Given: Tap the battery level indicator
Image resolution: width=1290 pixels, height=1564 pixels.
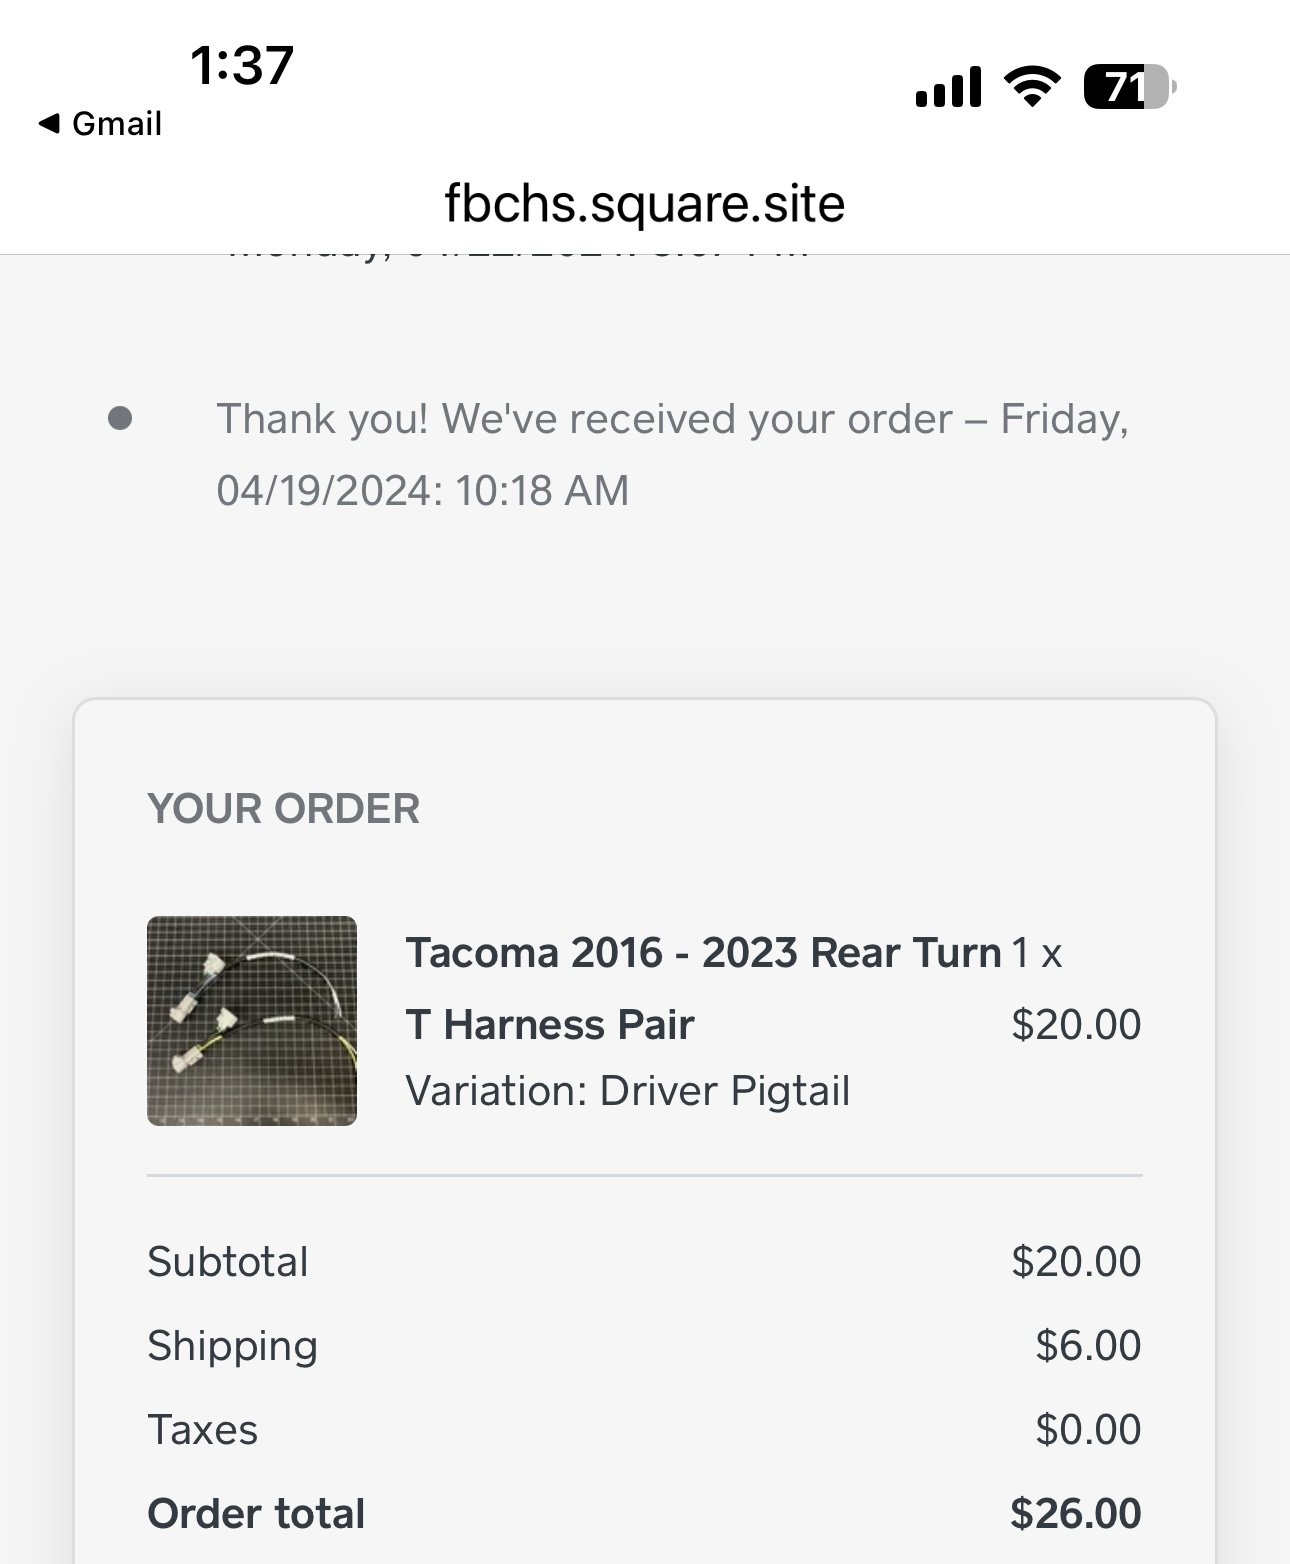Looking at the screenshot, I should coord(1130,87).
